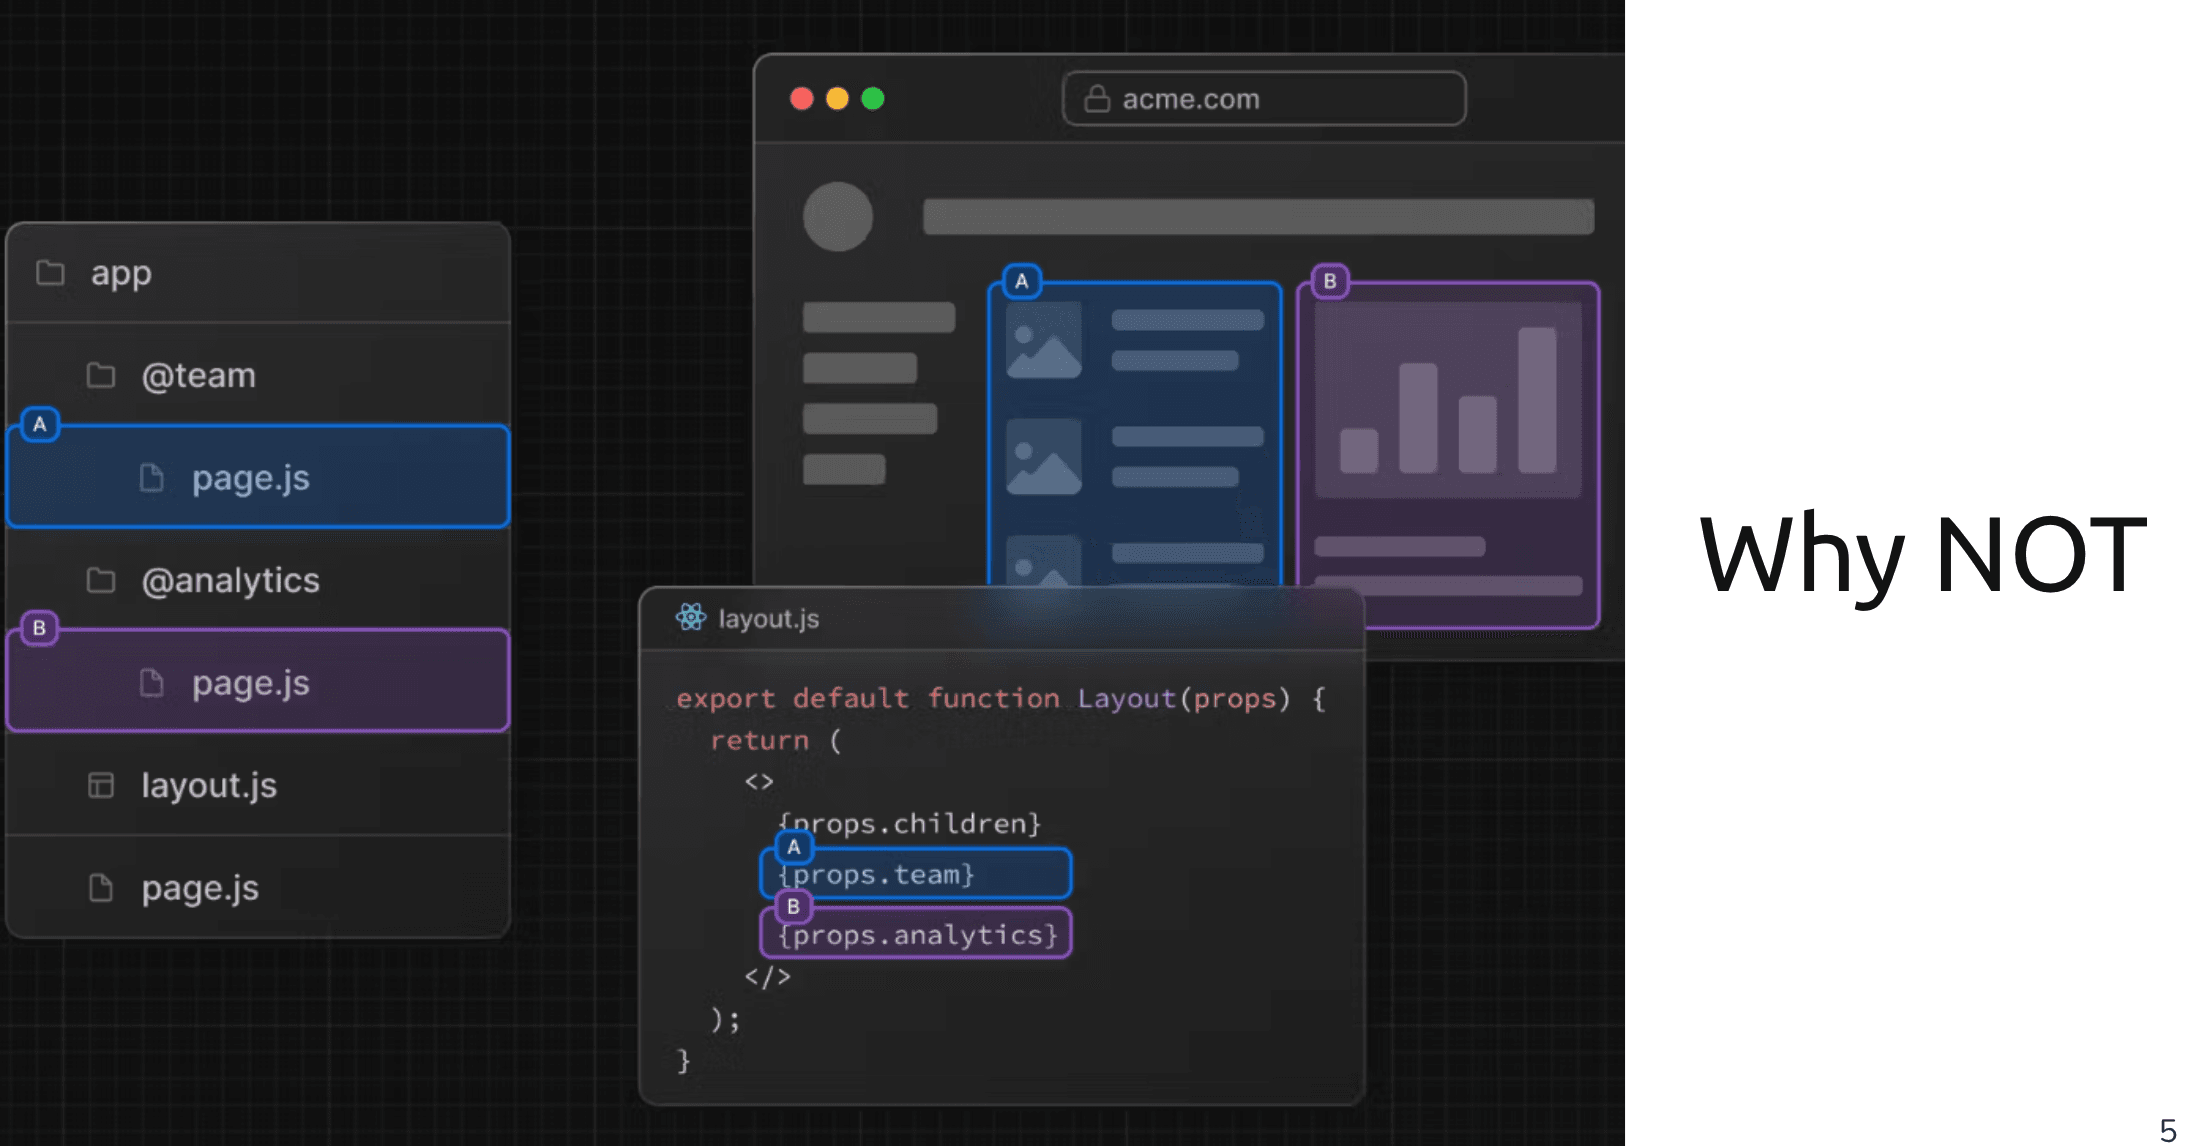Click the app folder icon
Screen dimensions: 2186x1146
(x=50, y=272)
